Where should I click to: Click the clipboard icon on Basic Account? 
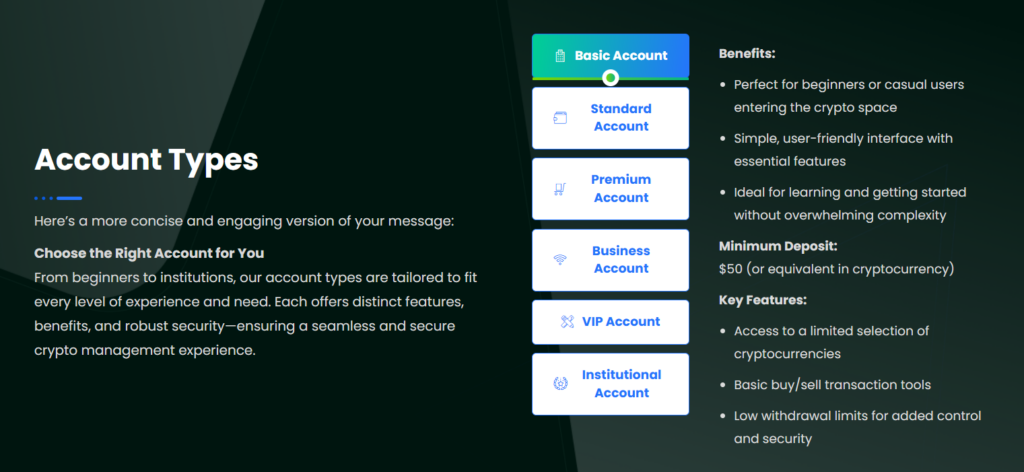tap(560, 56)
